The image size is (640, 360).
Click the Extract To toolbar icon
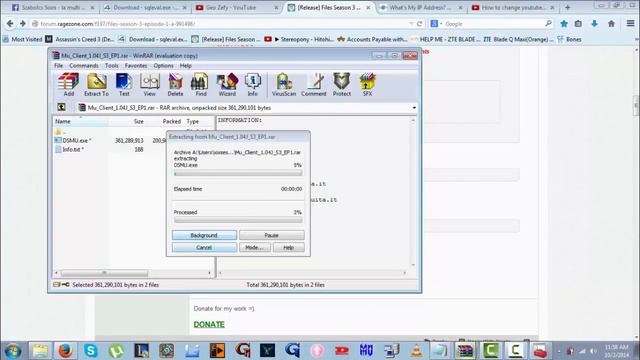[x=96, y=84]
